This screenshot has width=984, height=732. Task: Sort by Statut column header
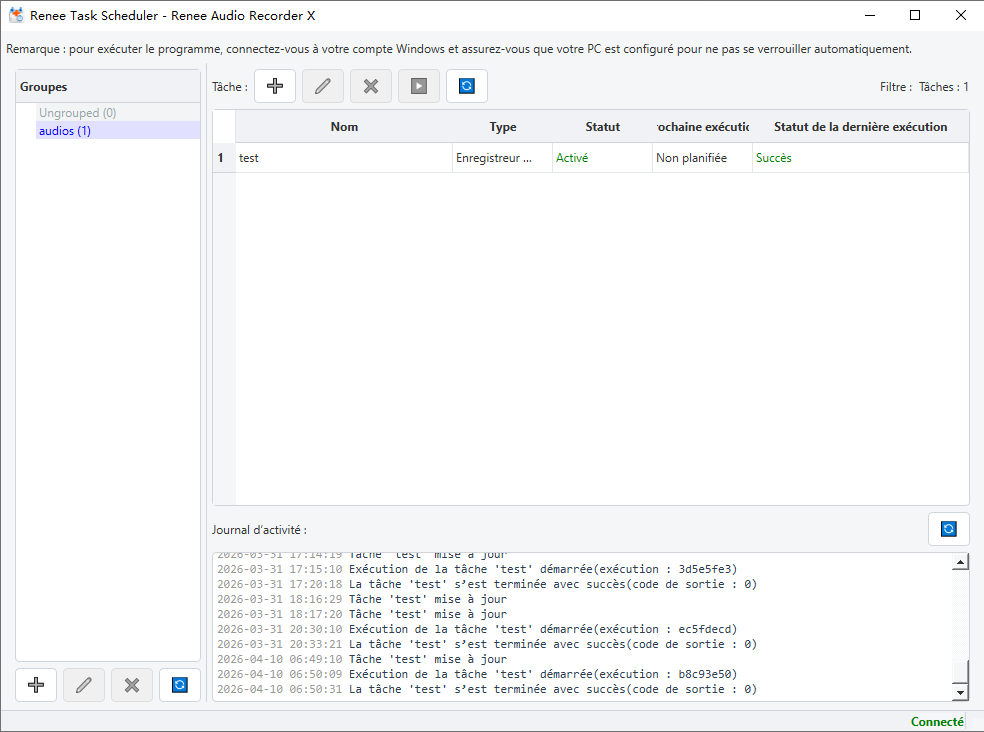point(602,127)
